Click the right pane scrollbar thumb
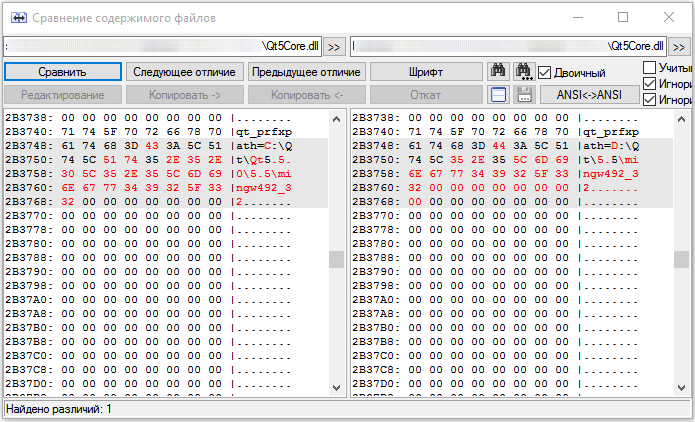This screenshot has width=695, height=422. 681,259
